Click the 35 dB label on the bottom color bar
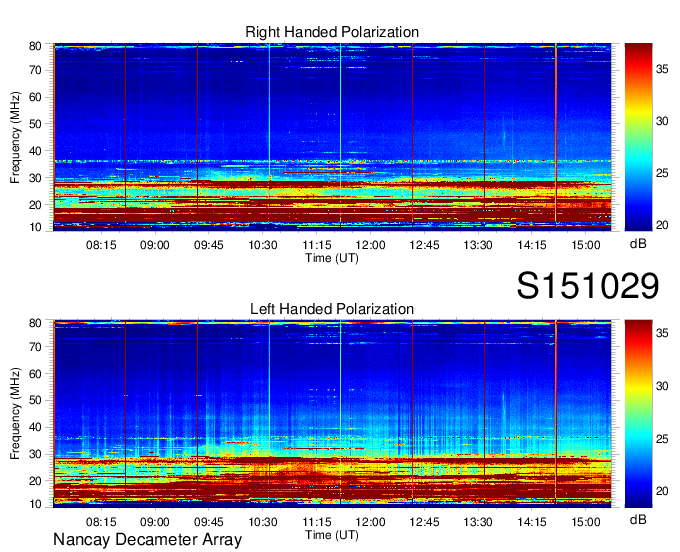The image size is (680, 552). (x=662, y=333)
